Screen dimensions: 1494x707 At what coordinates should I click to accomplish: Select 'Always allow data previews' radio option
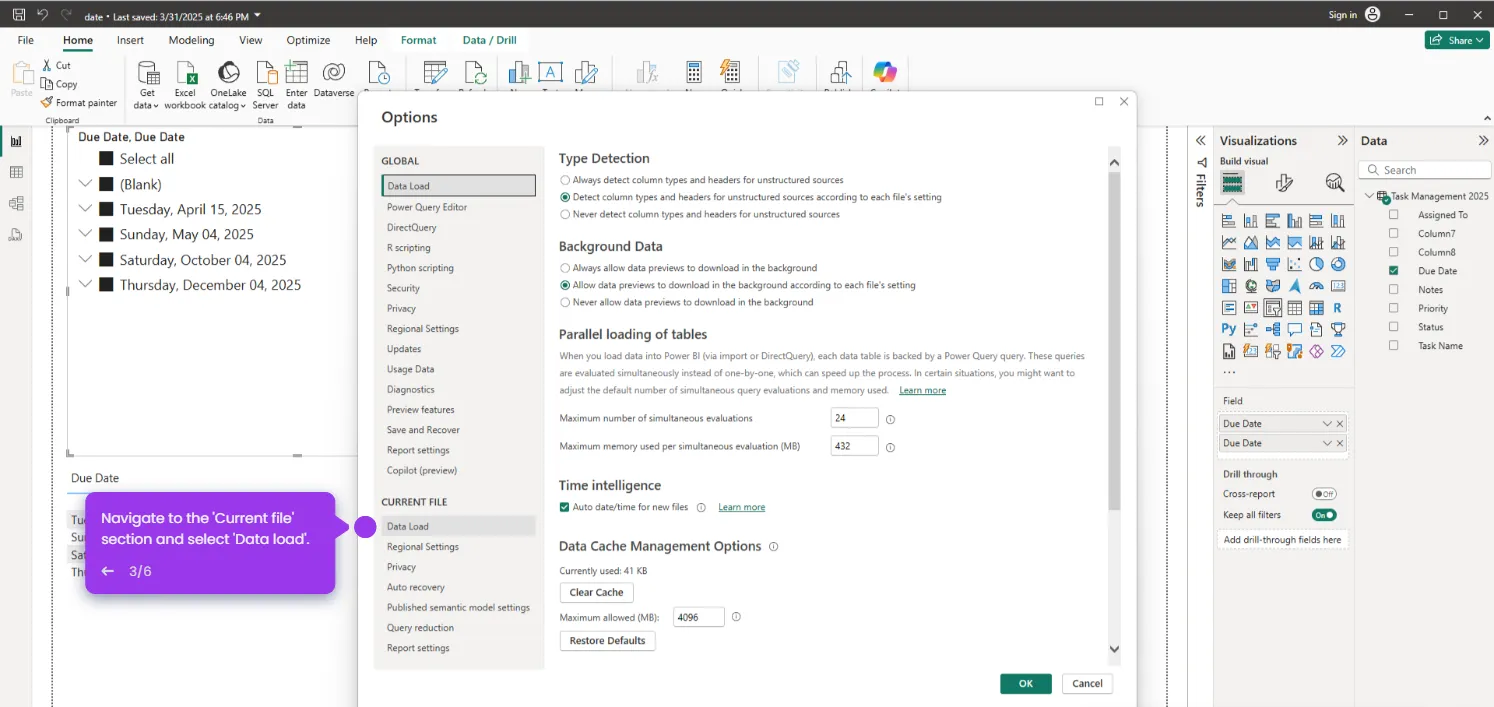pos(565,268)
